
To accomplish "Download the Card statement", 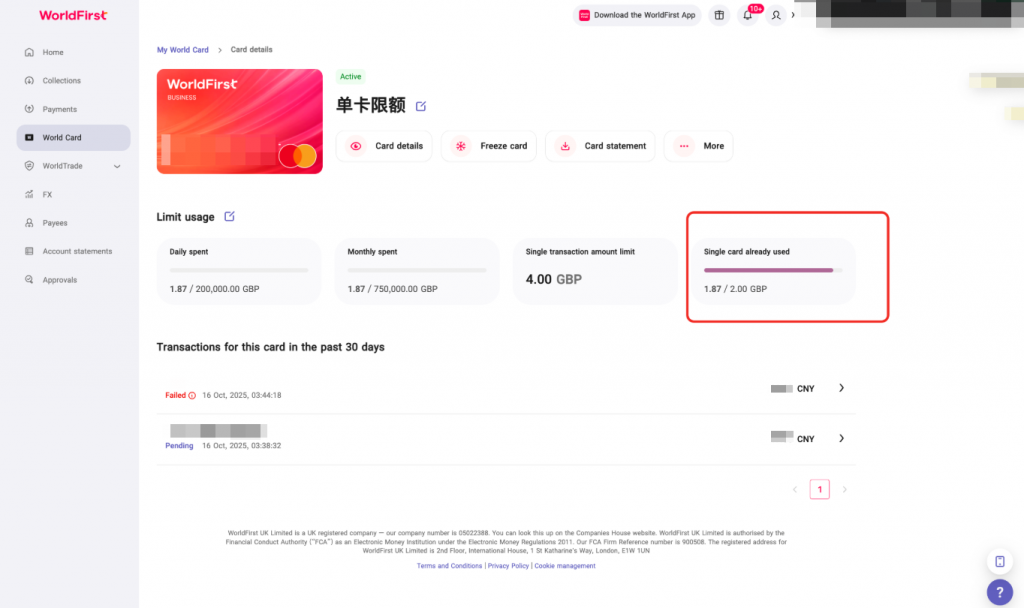I will coord(600,146).
